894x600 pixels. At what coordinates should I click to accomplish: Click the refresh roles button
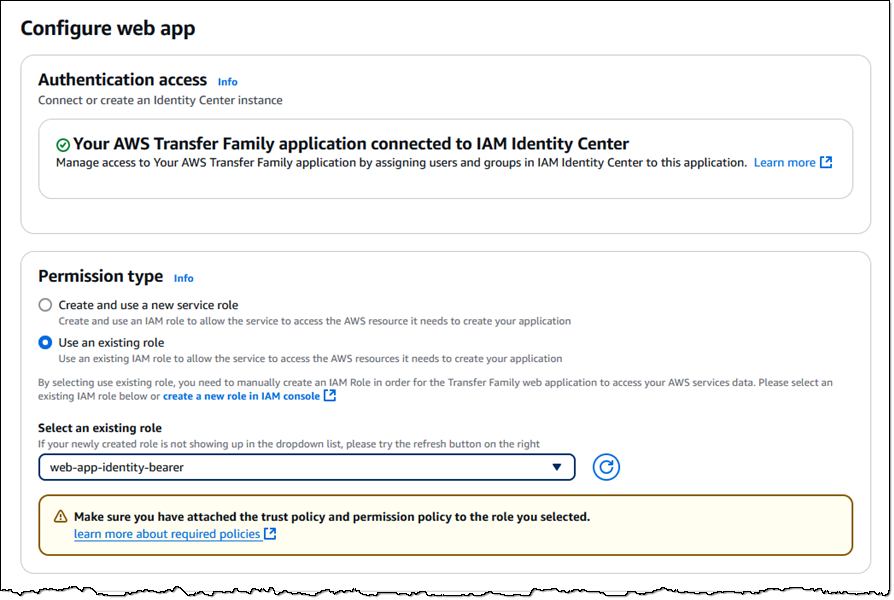coord(606,467)
